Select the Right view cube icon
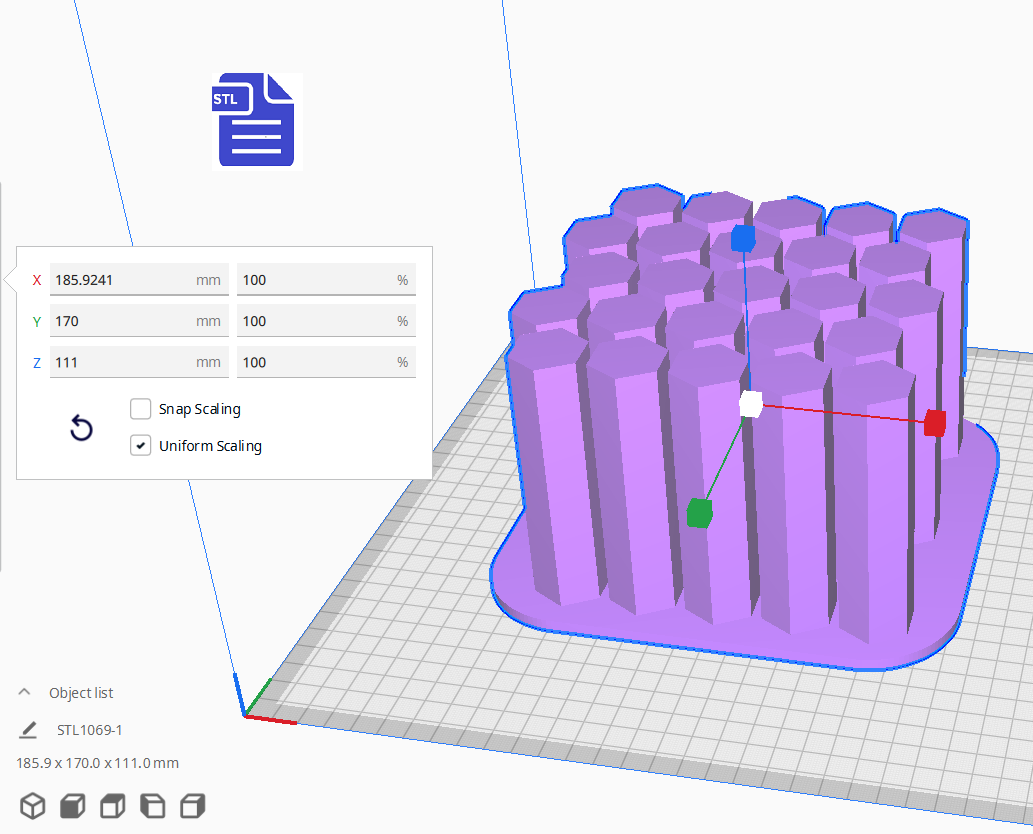 point(192,805)
